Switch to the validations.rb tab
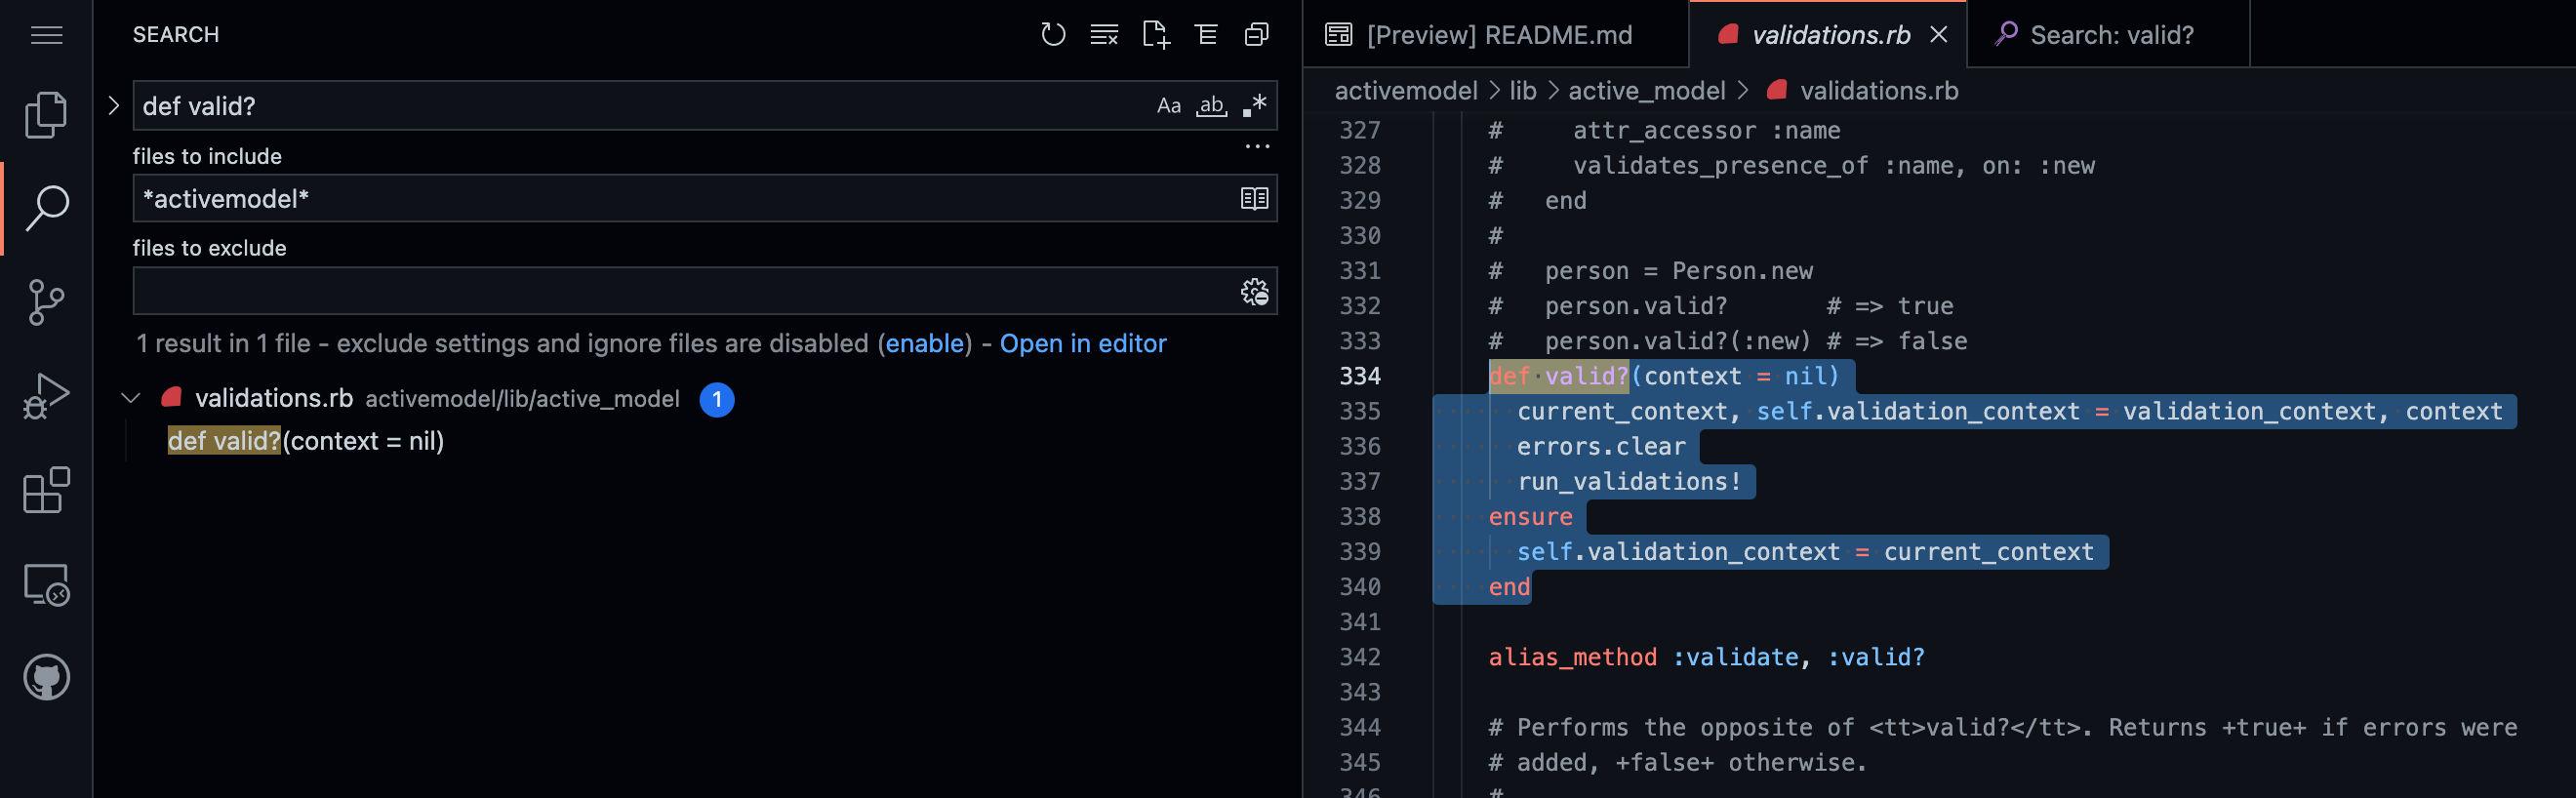 pos(1830,35)
